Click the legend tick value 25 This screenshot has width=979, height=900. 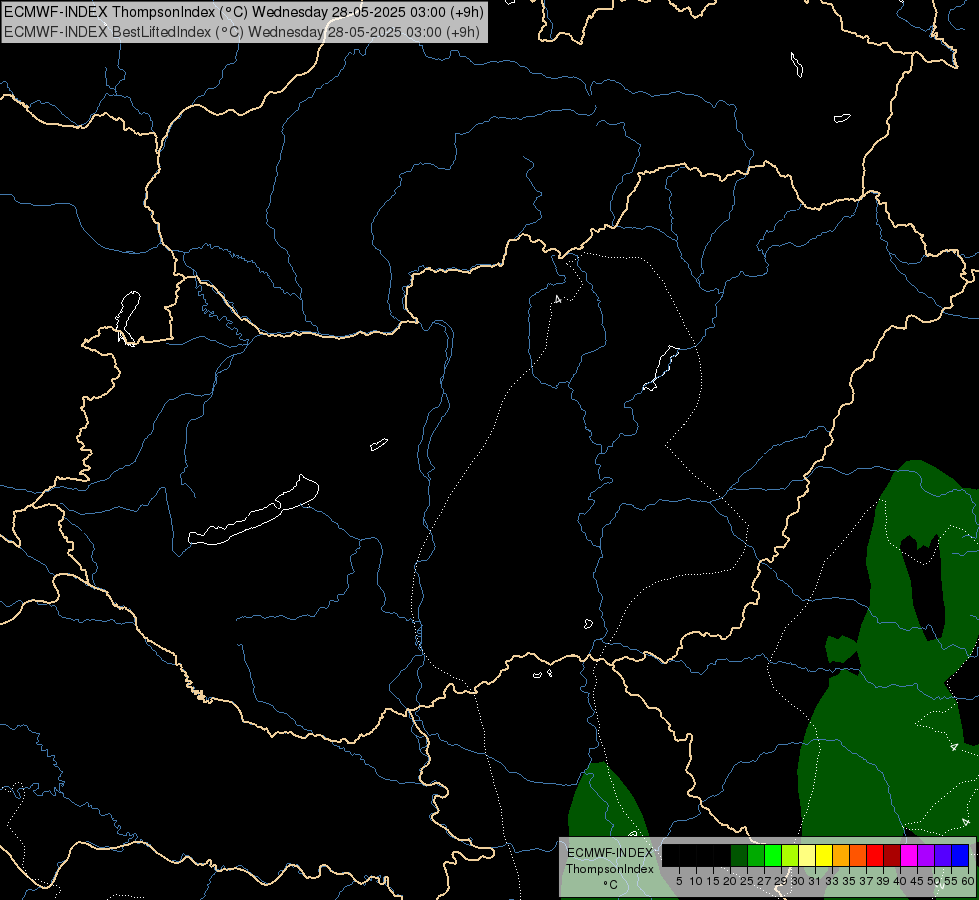pyautogui.click(x=747, y=881)
